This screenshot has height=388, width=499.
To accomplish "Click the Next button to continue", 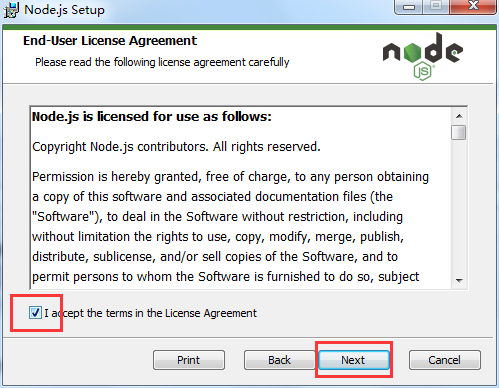I will click(x=354, y=360).
